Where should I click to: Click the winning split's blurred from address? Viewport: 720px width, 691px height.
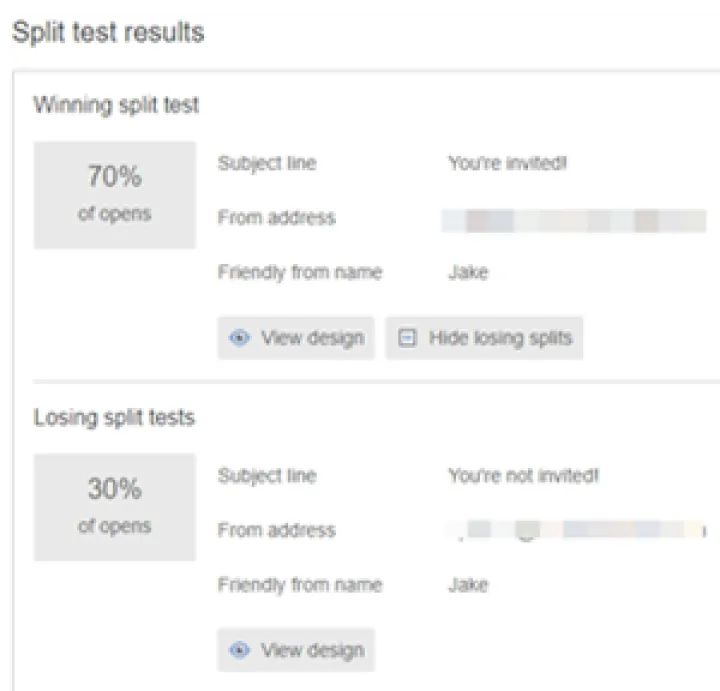tap(575, 220)
